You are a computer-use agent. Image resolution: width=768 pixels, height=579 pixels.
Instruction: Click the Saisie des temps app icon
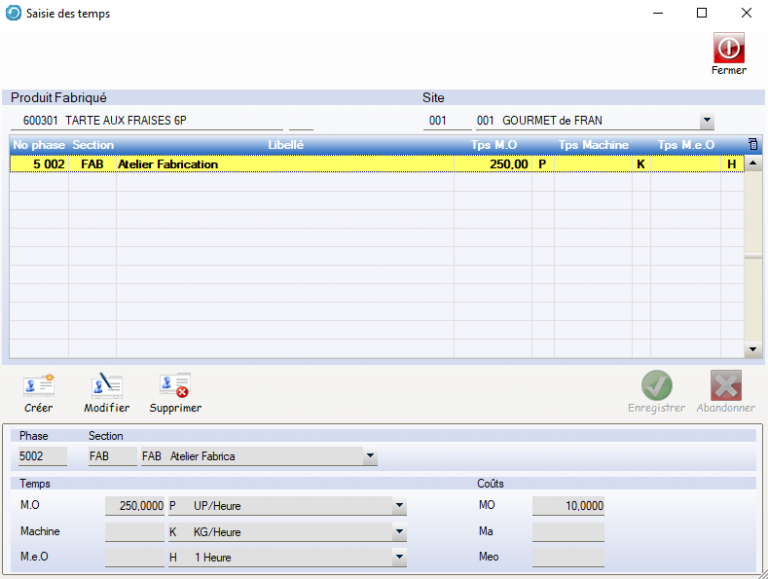(x=13, y=13)
